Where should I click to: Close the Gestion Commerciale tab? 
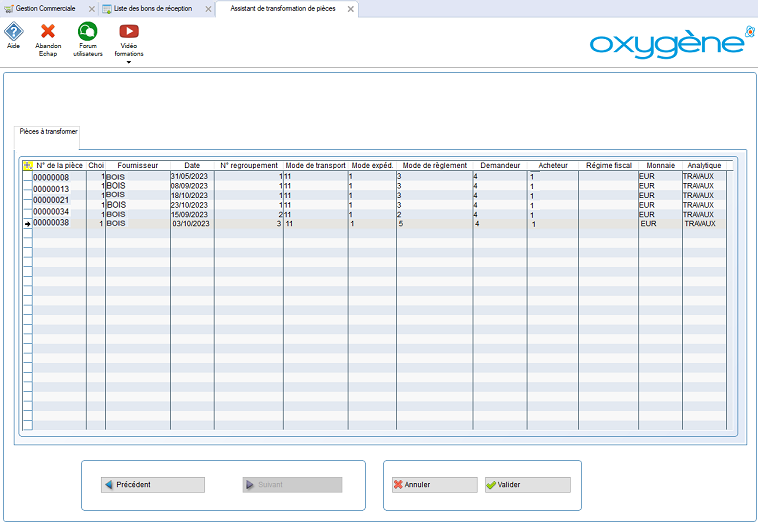(92, 9)
